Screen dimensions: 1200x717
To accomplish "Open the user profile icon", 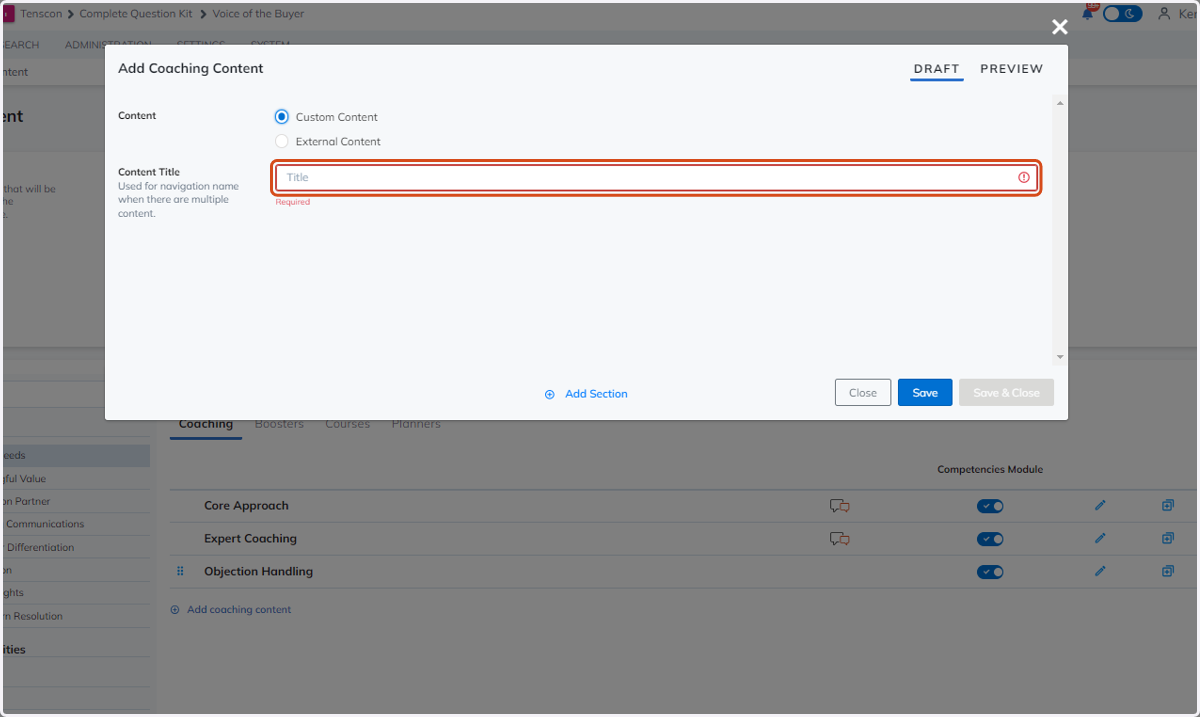I will tap(1164, 14).
